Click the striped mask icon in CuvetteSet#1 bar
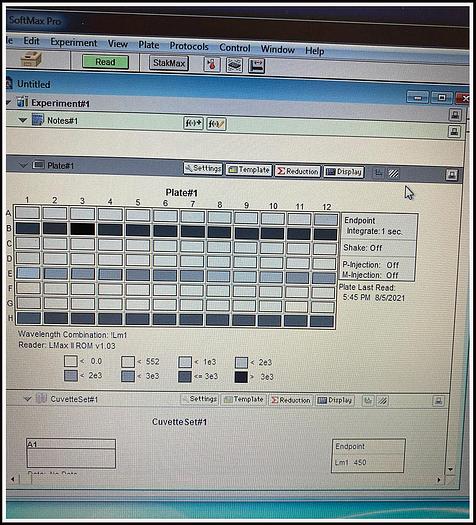The image size is (476, 525). [x=383, y=401]
